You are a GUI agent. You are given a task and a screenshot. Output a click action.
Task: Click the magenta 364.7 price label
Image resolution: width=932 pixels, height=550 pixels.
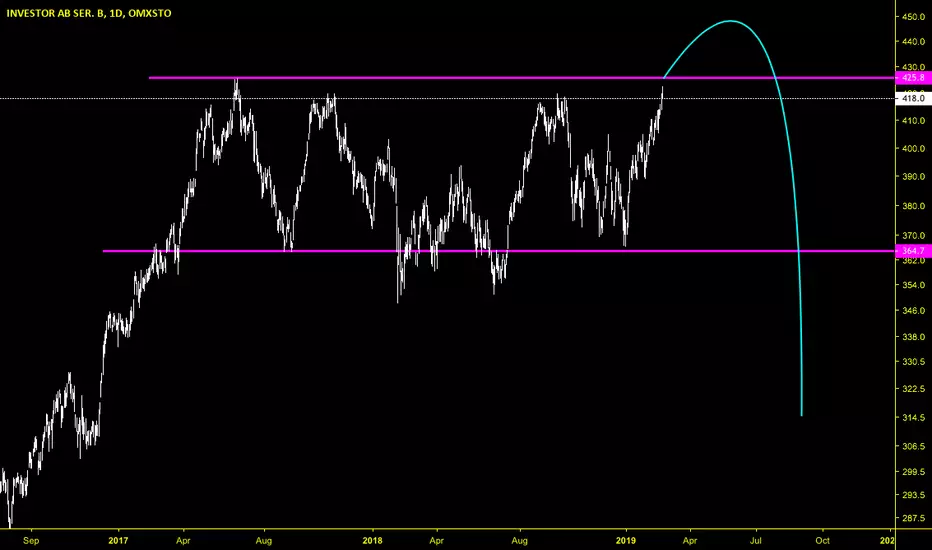[914, 251]
